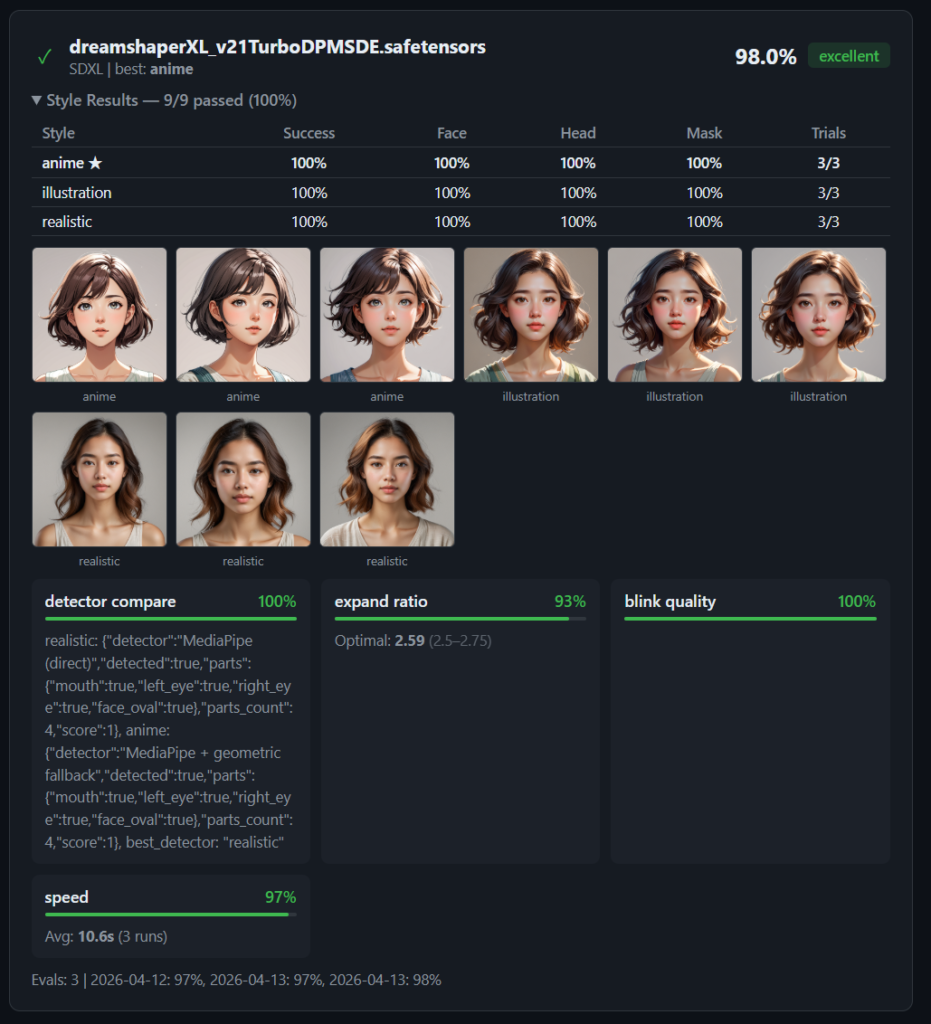Click the blink quality card heading

670,602
